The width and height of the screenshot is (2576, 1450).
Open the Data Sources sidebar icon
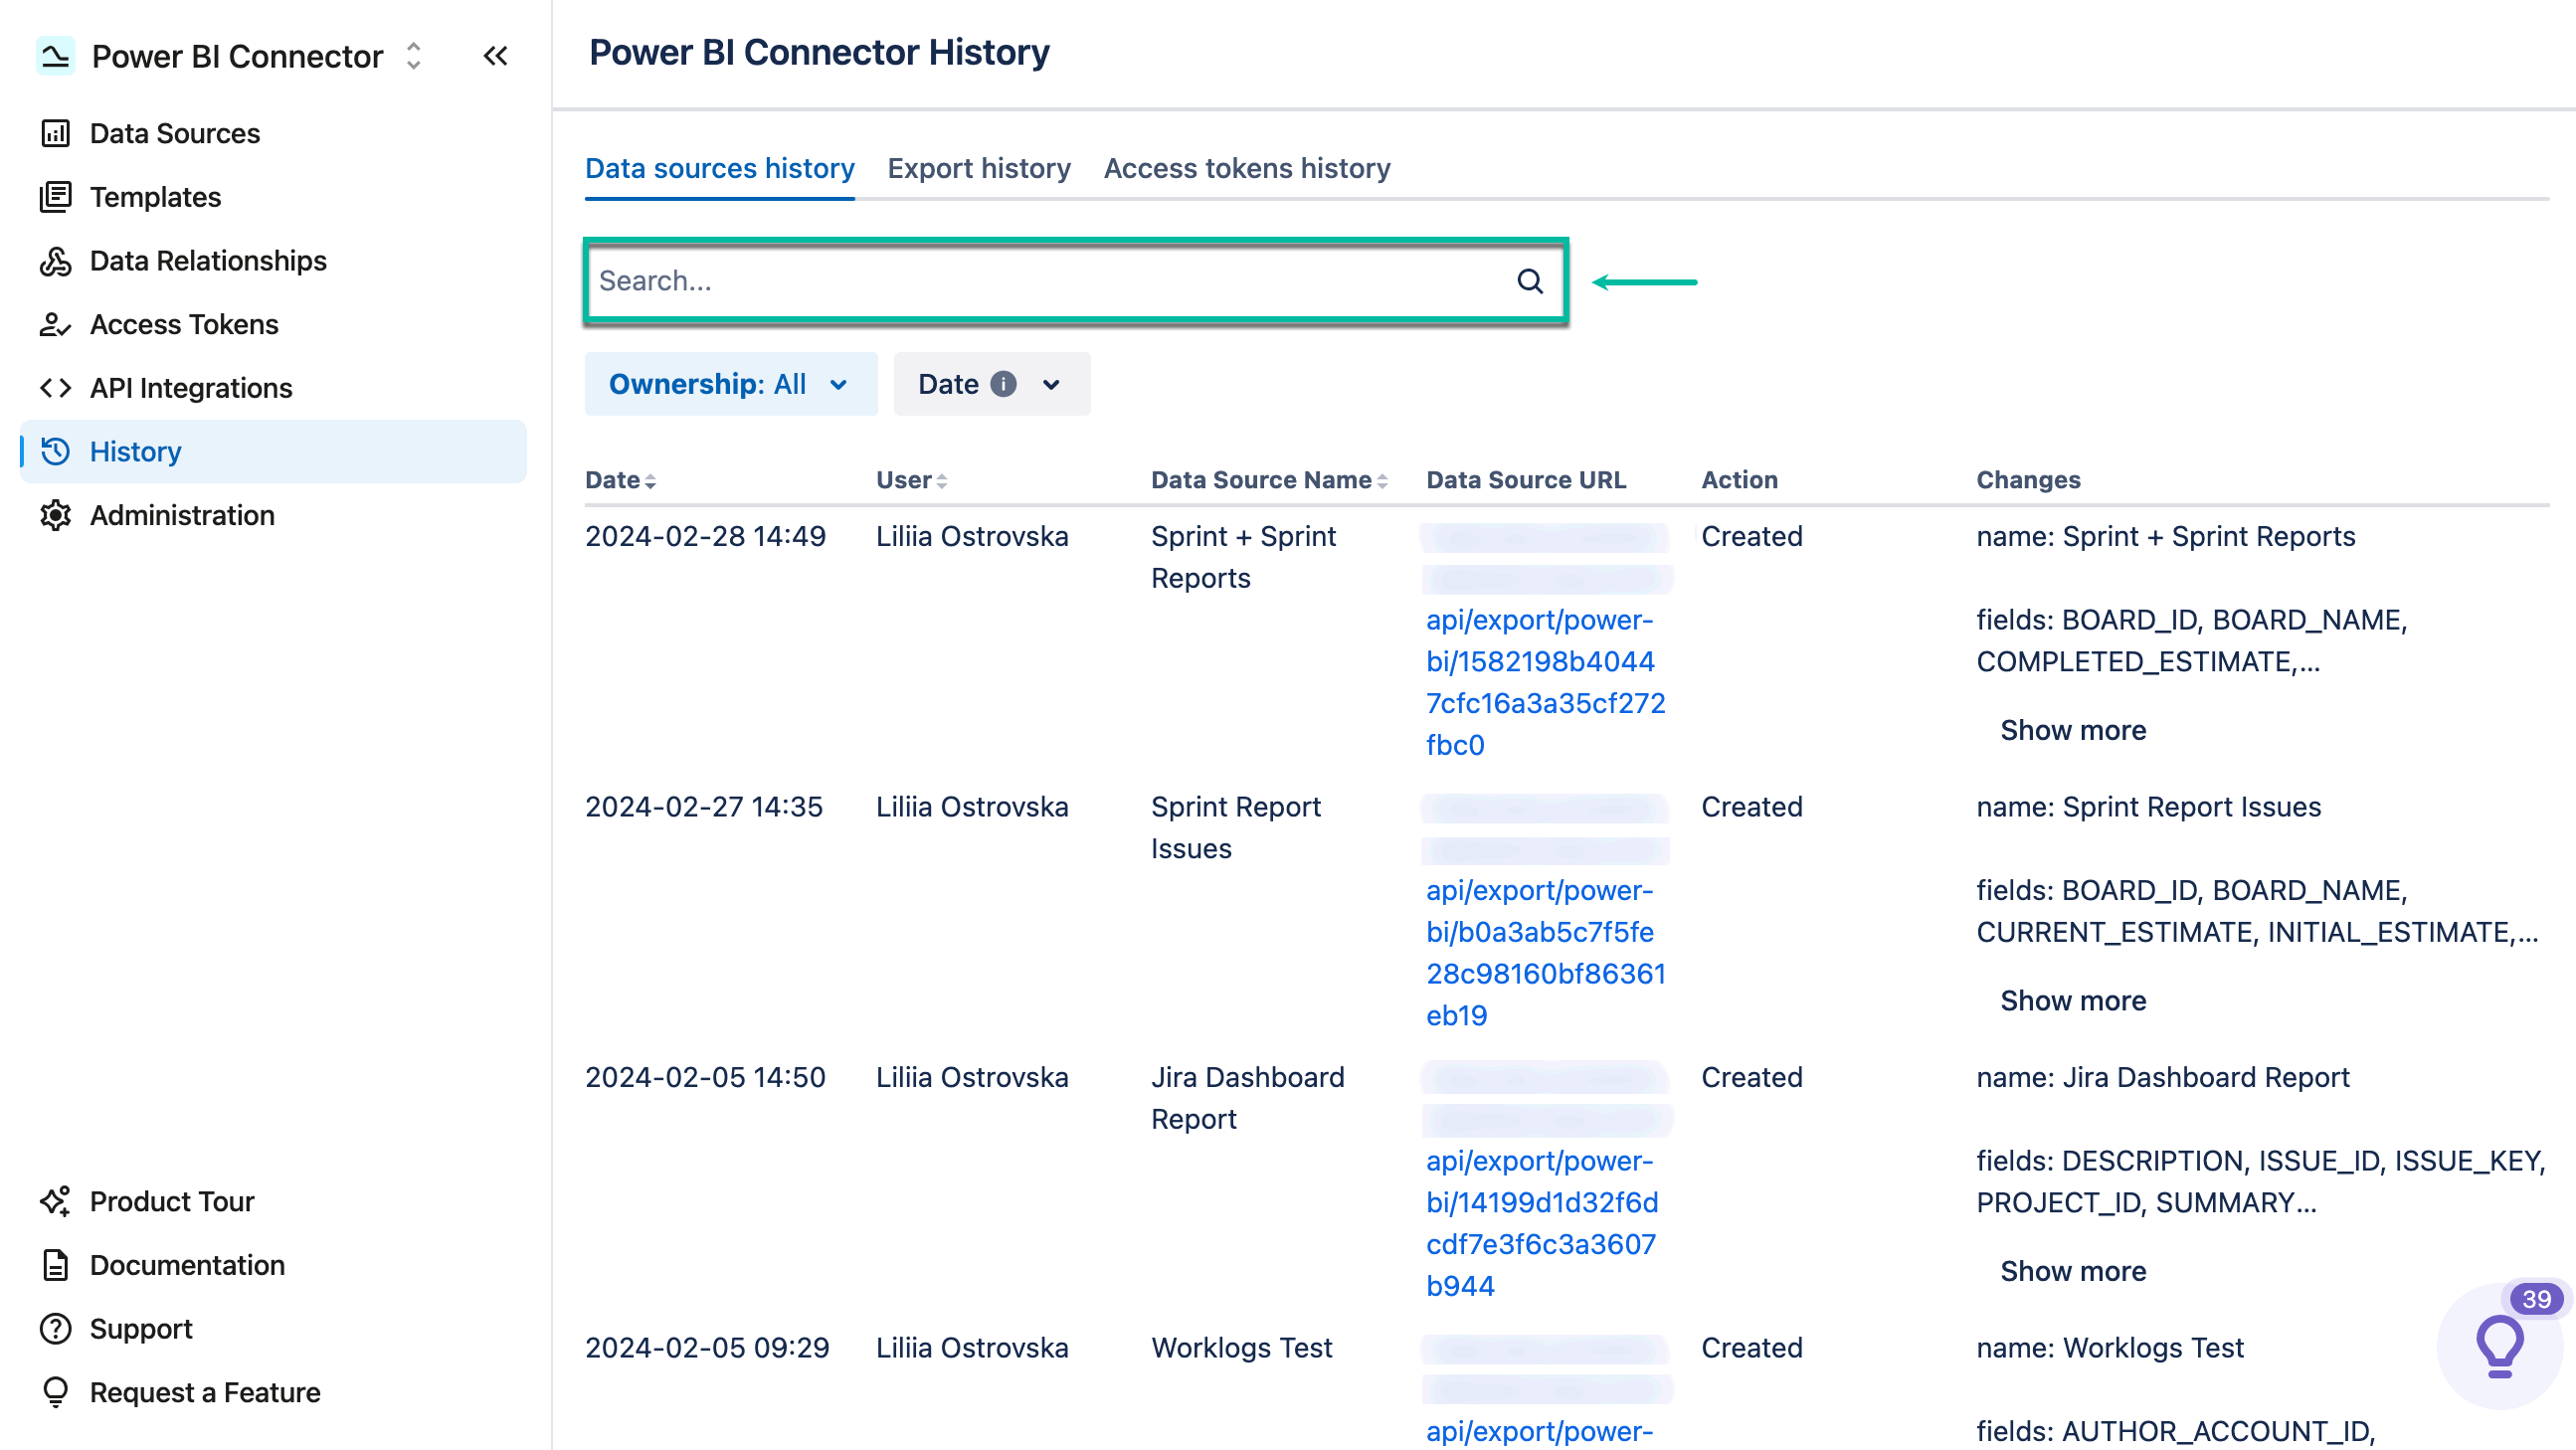coord(56,133)
